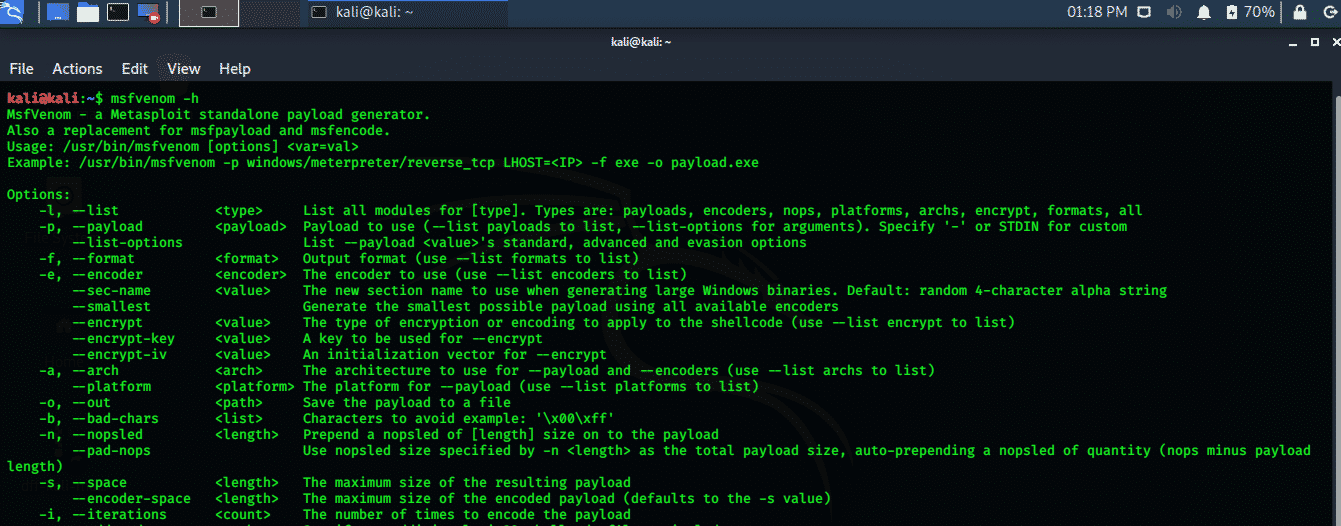1341x526 pixels.
Task: Click the '--sec-name' option text
Action: [111, 291]
